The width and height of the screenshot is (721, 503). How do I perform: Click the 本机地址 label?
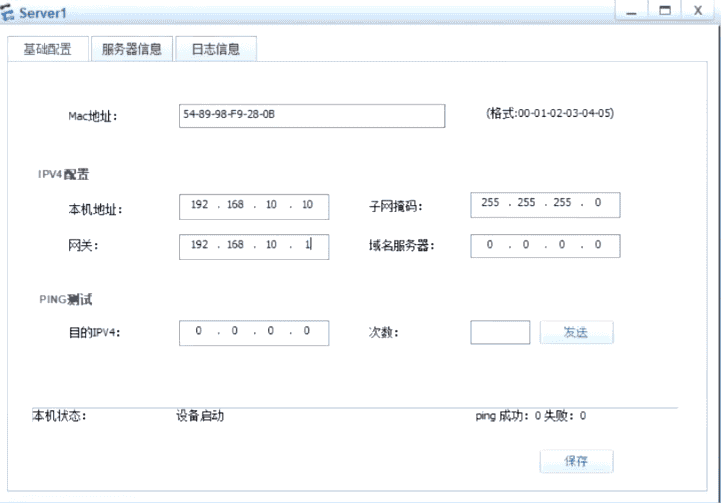click(x=95, y=210)
